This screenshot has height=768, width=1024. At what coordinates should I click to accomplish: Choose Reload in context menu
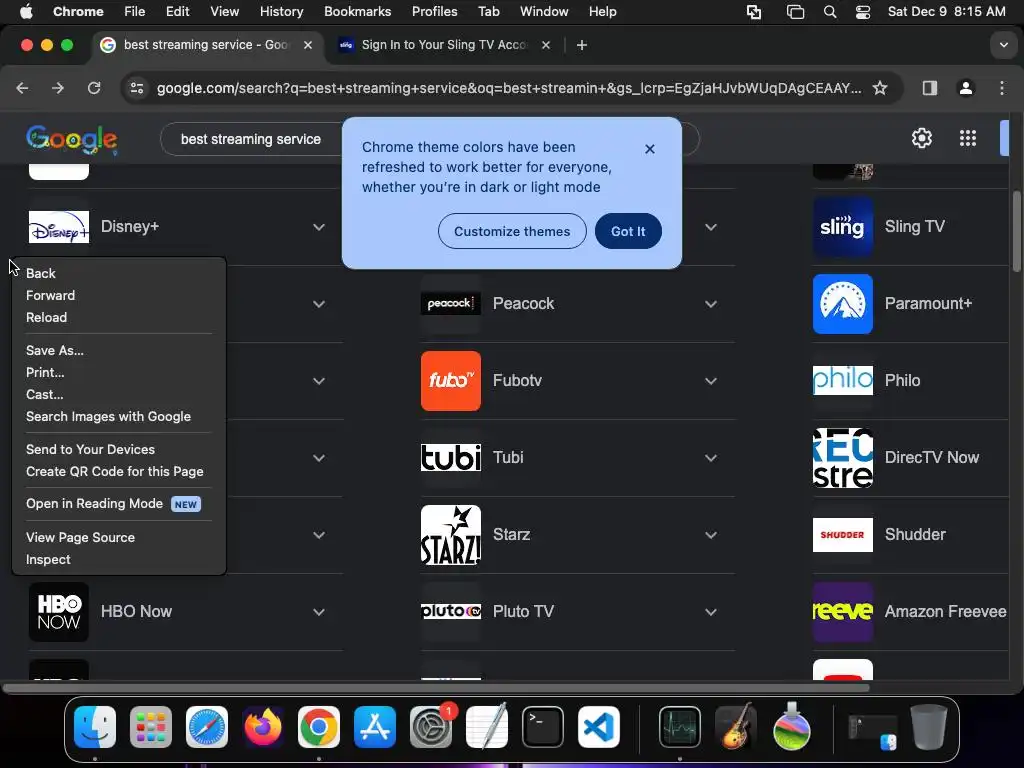(119, 317)
